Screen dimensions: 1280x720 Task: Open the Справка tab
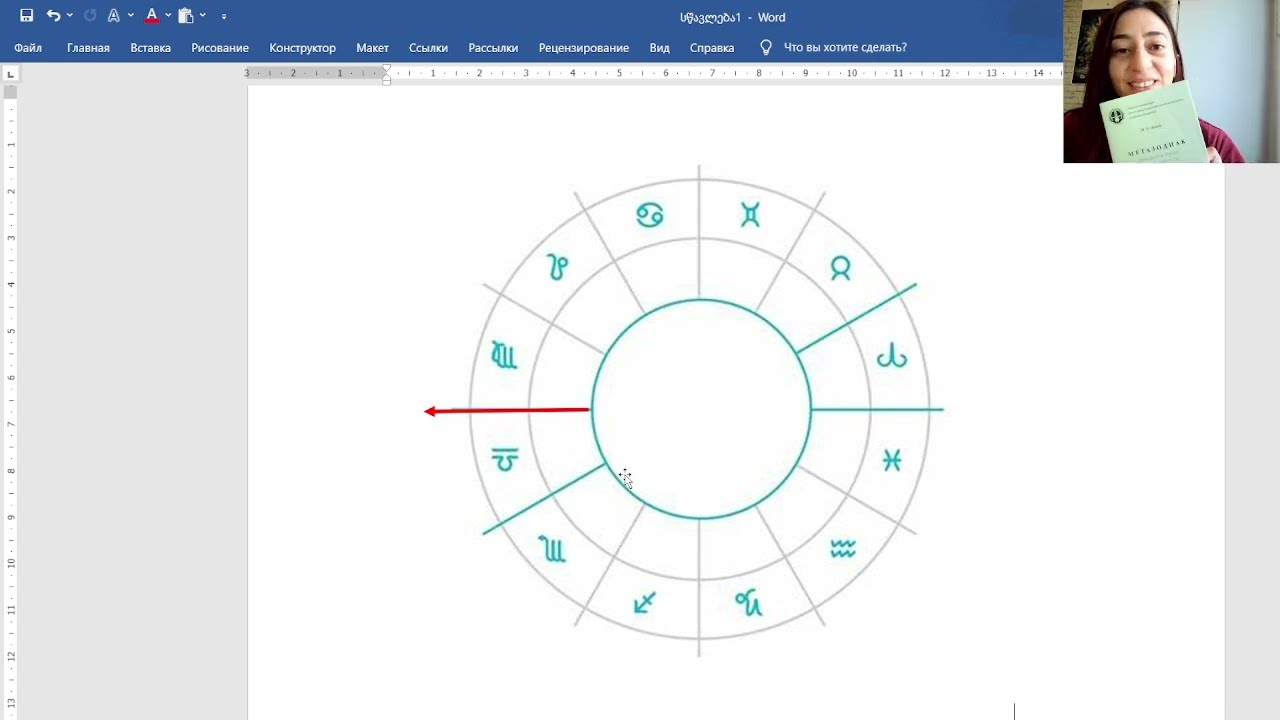click(x=712, y=48)
